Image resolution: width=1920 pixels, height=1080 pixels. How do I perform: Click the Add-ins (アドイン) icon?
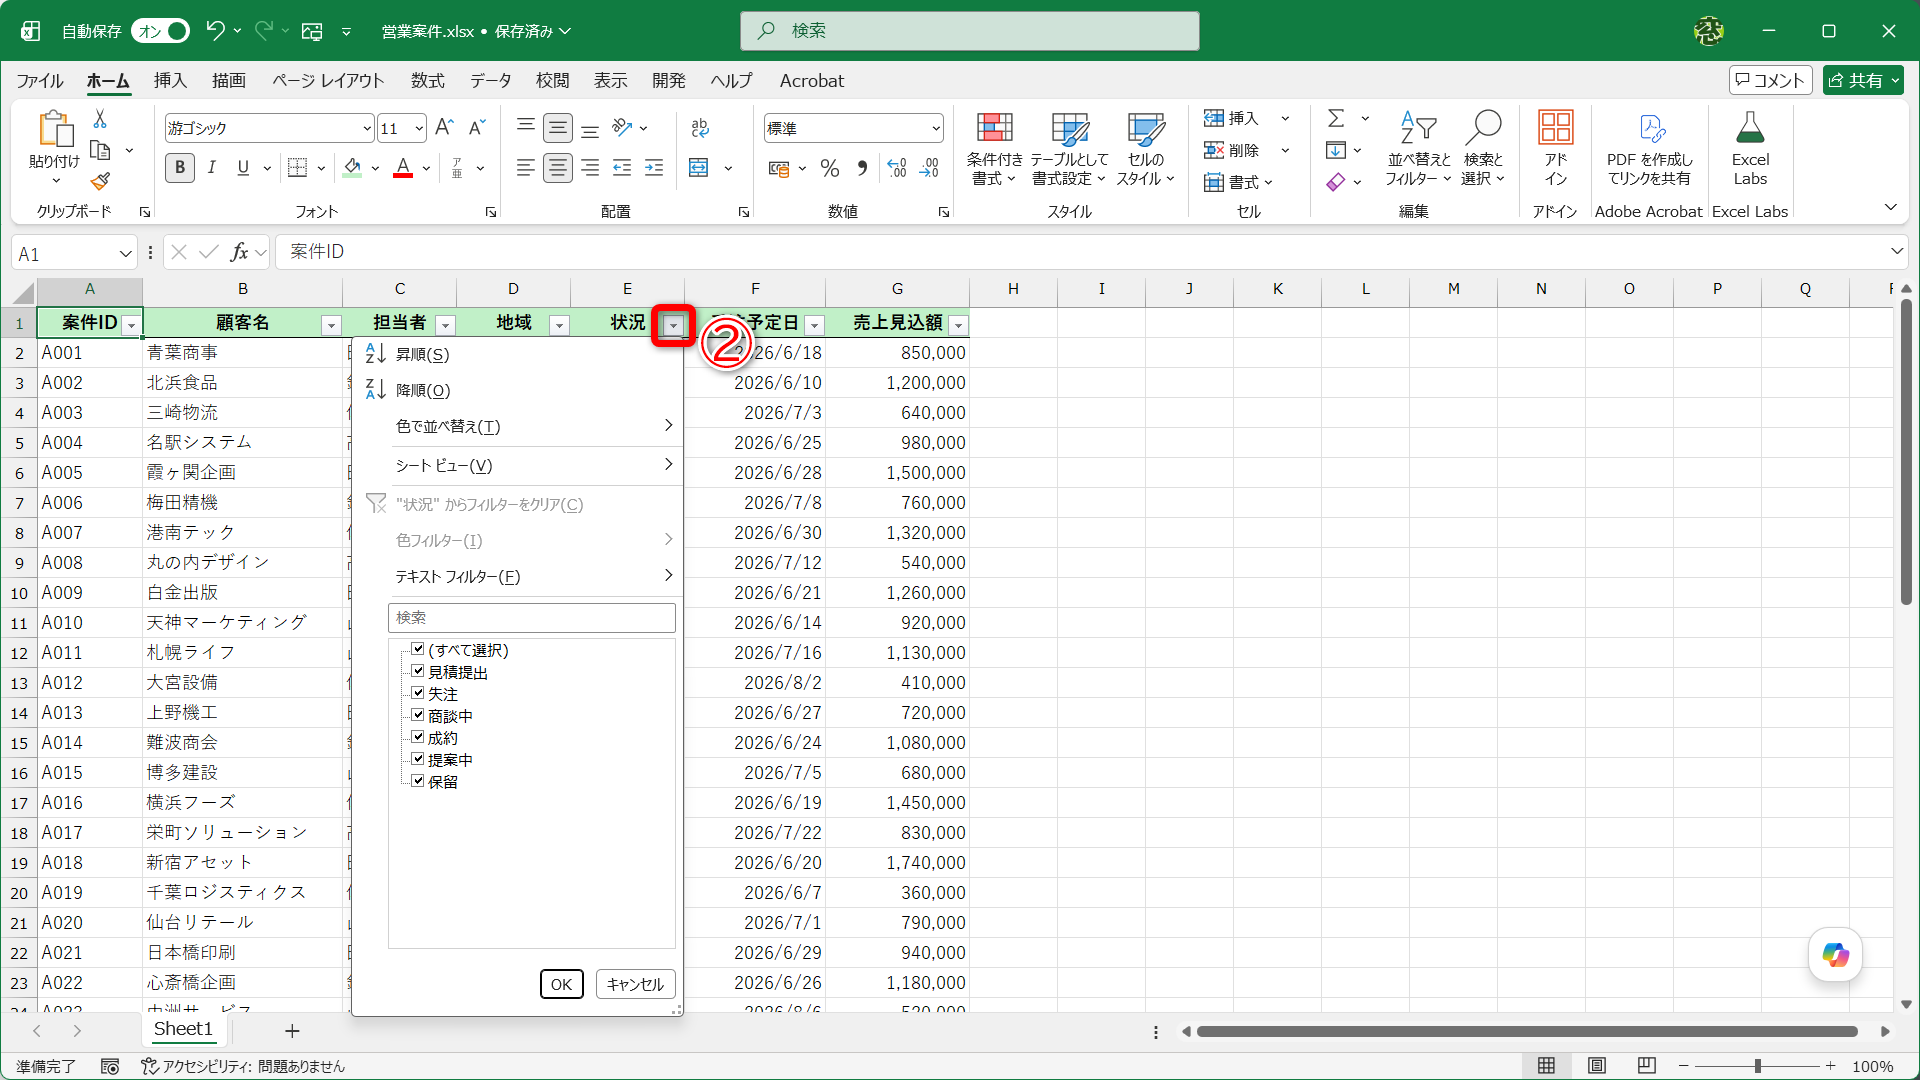click(1555, 148)
